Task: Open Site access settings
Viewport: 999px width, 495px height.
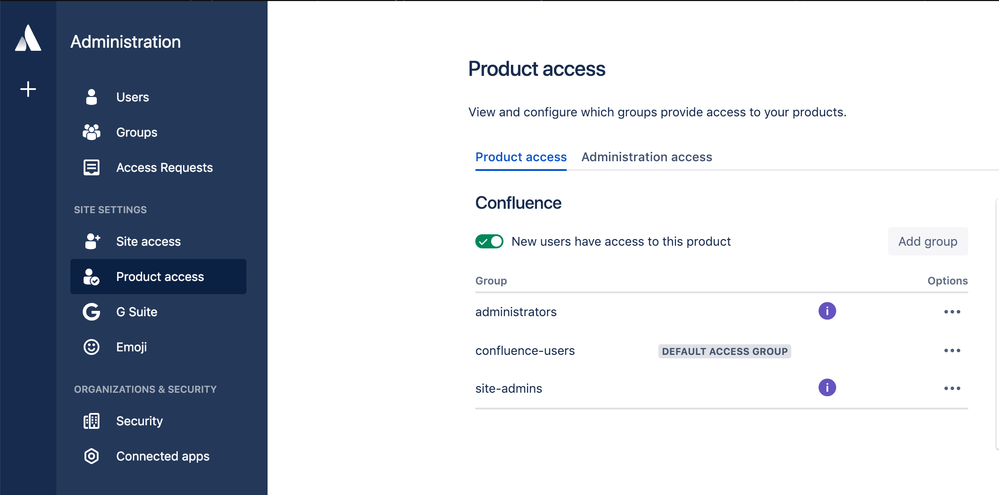Action: click(158, 241)
